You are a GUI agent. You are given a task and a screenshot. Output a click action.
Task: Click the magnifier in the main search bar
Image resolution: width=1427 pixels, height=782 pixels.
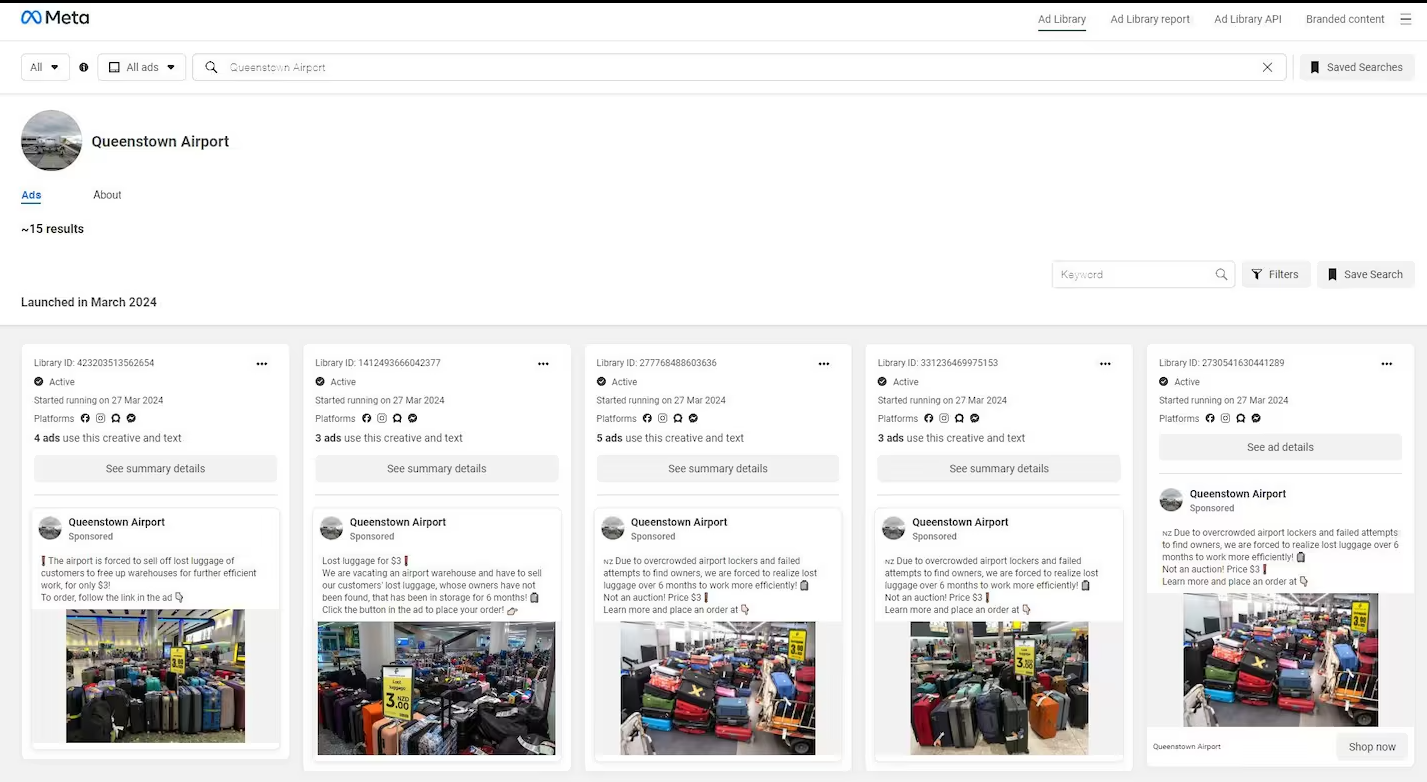point(211,67)
